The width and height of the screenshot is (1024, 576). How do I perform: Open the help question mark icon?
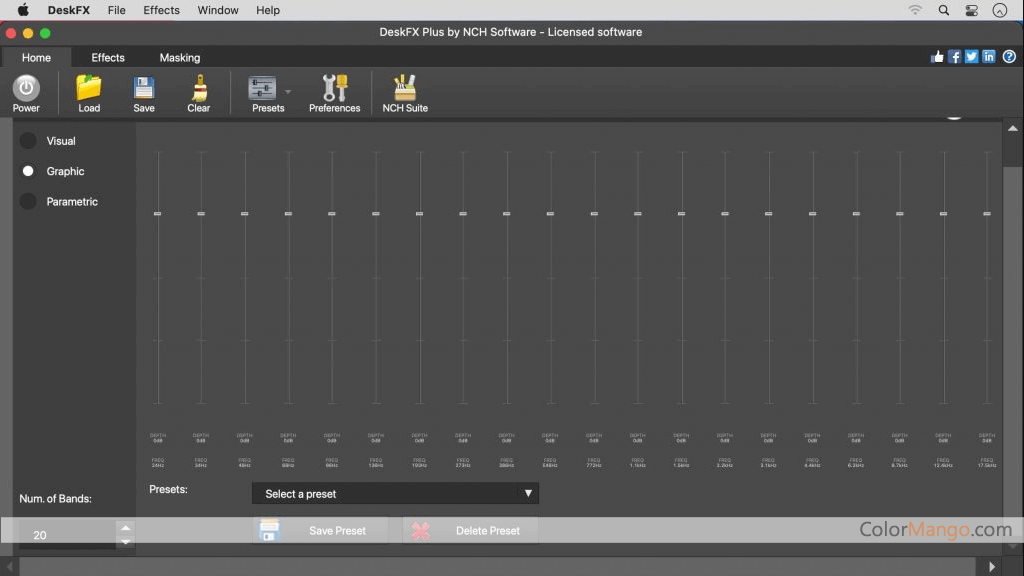coord(1010,57)
